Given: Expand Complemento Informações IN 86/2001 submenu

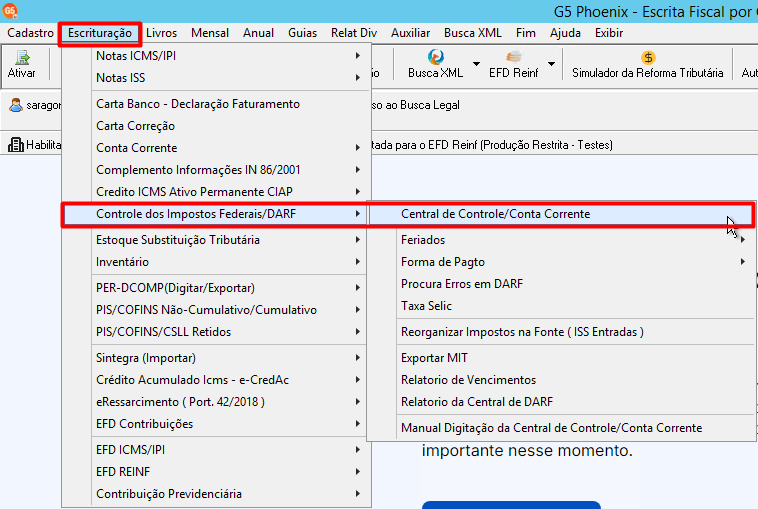Looking at the screenshot, I should pyautogui.click(x=216, y=170).
